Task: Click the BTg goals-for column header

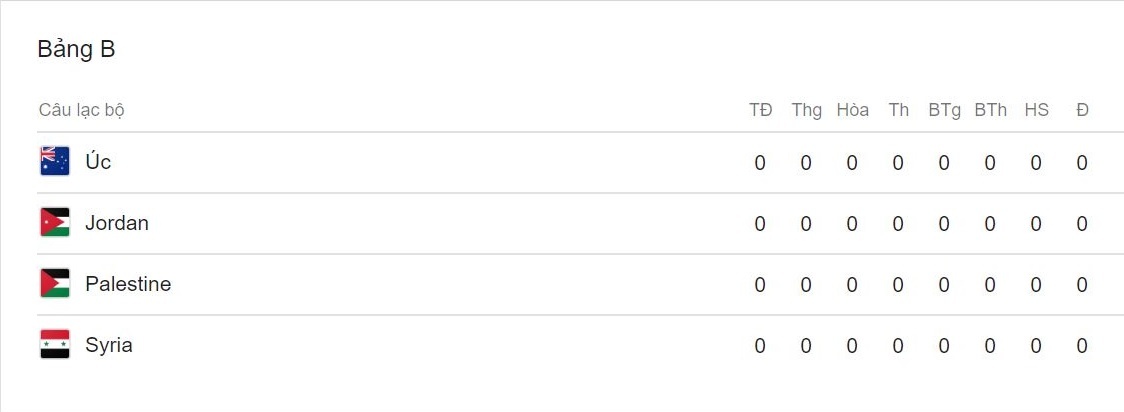Action: point(944,110)
